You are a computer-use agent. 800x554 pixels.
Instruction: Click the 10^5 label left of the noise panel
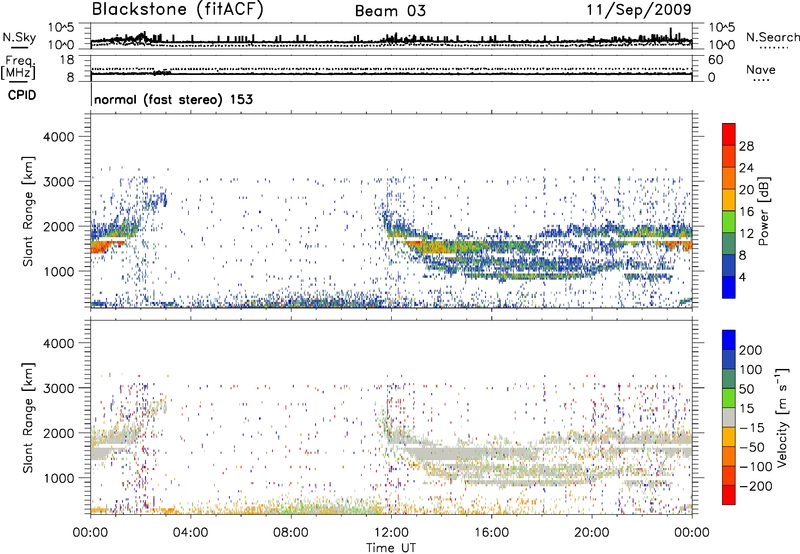pyautogui.click(x=61, y=27)
